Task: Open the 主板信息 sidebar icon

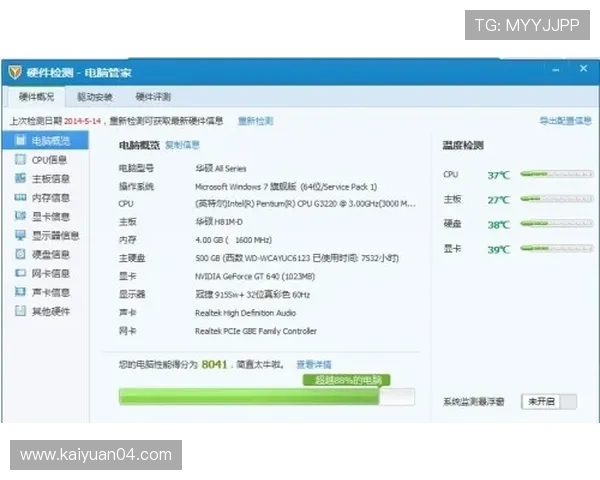Action: tap(21, 178)
